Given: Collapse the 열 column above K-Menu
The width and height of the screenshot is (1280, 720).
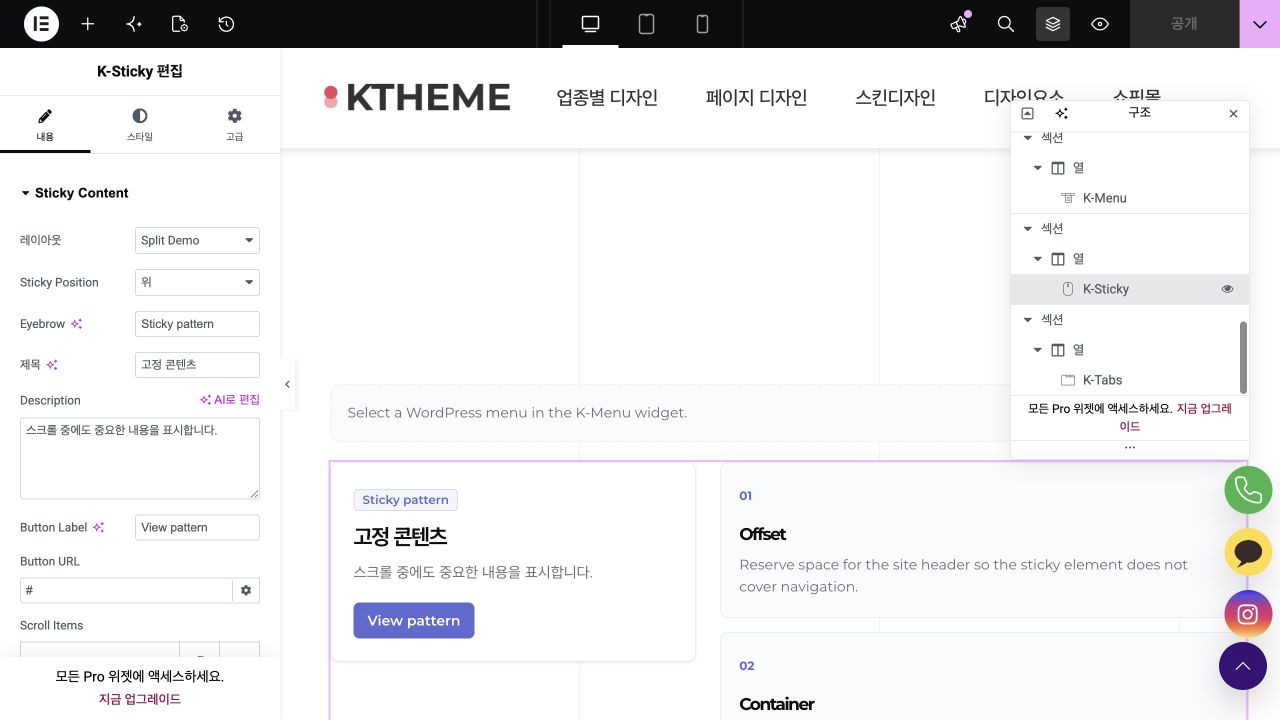Looking at the screenshot, I should (x=1038, y=168).
